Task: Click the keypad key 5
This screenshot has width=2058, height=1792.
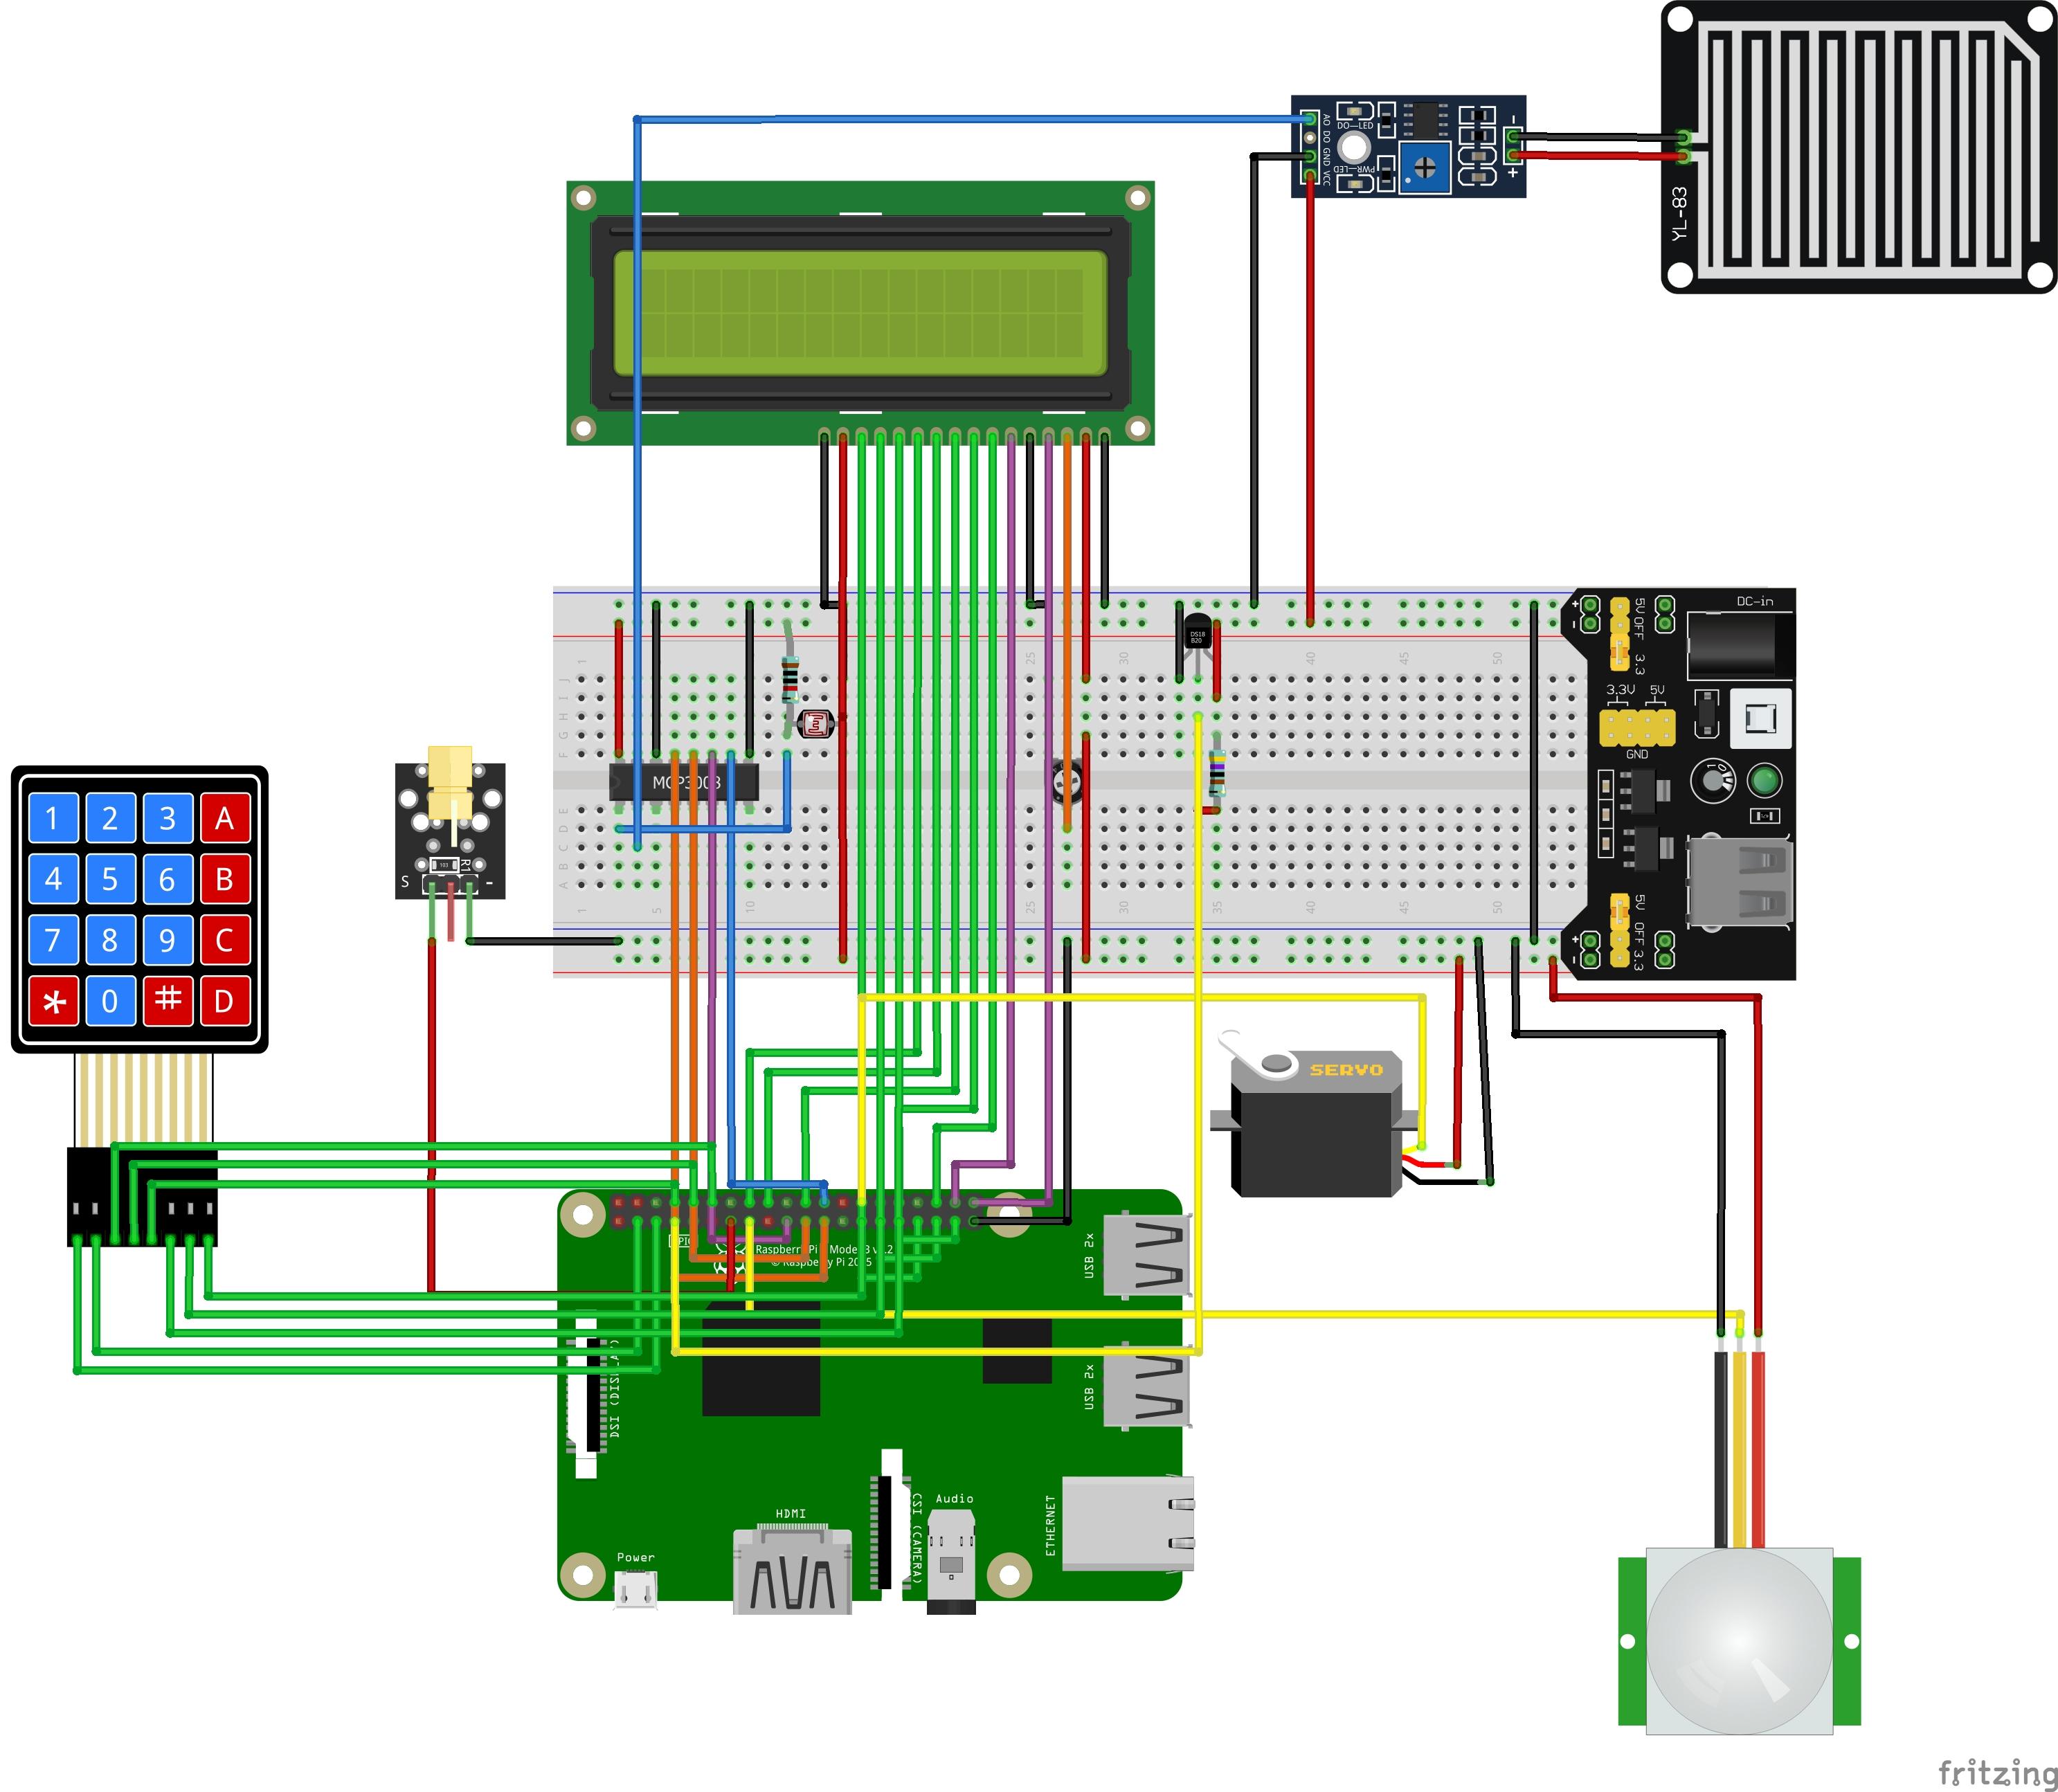Action: coord(110,880)
